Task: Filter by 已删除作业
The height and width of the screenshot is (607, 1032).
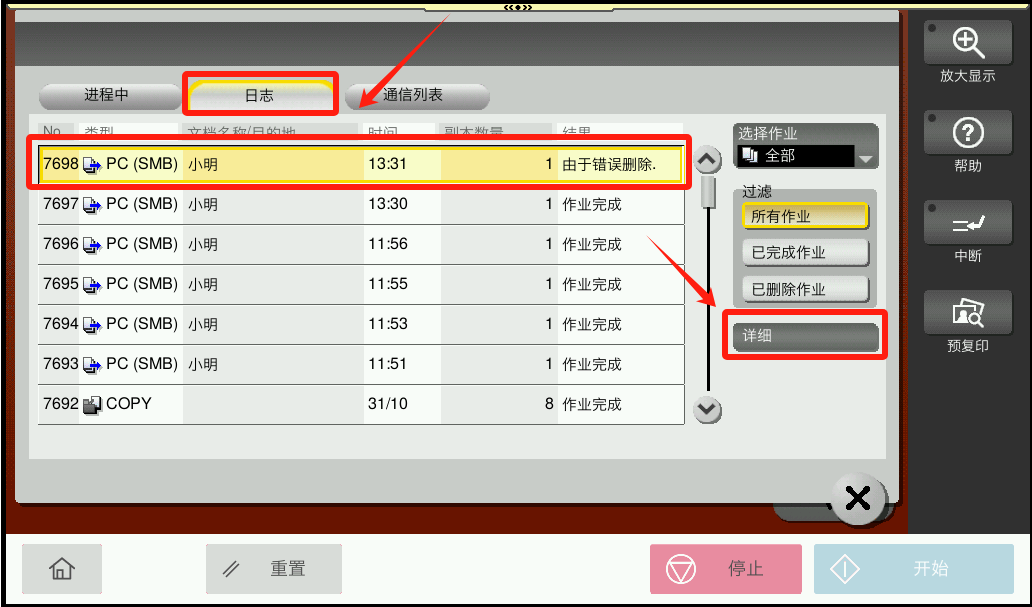Action: click(805, 289)
